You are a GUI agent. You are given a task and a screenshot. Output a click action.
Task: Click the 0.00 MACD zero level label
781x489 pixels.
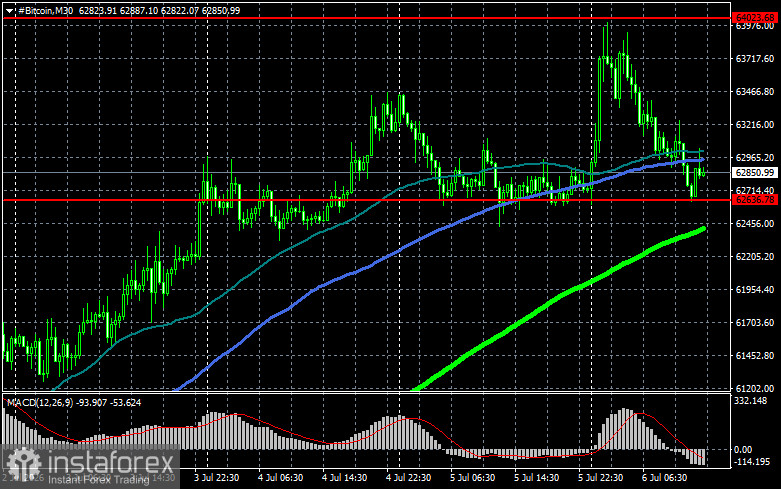pyautogui.click(x=743, y=450)
